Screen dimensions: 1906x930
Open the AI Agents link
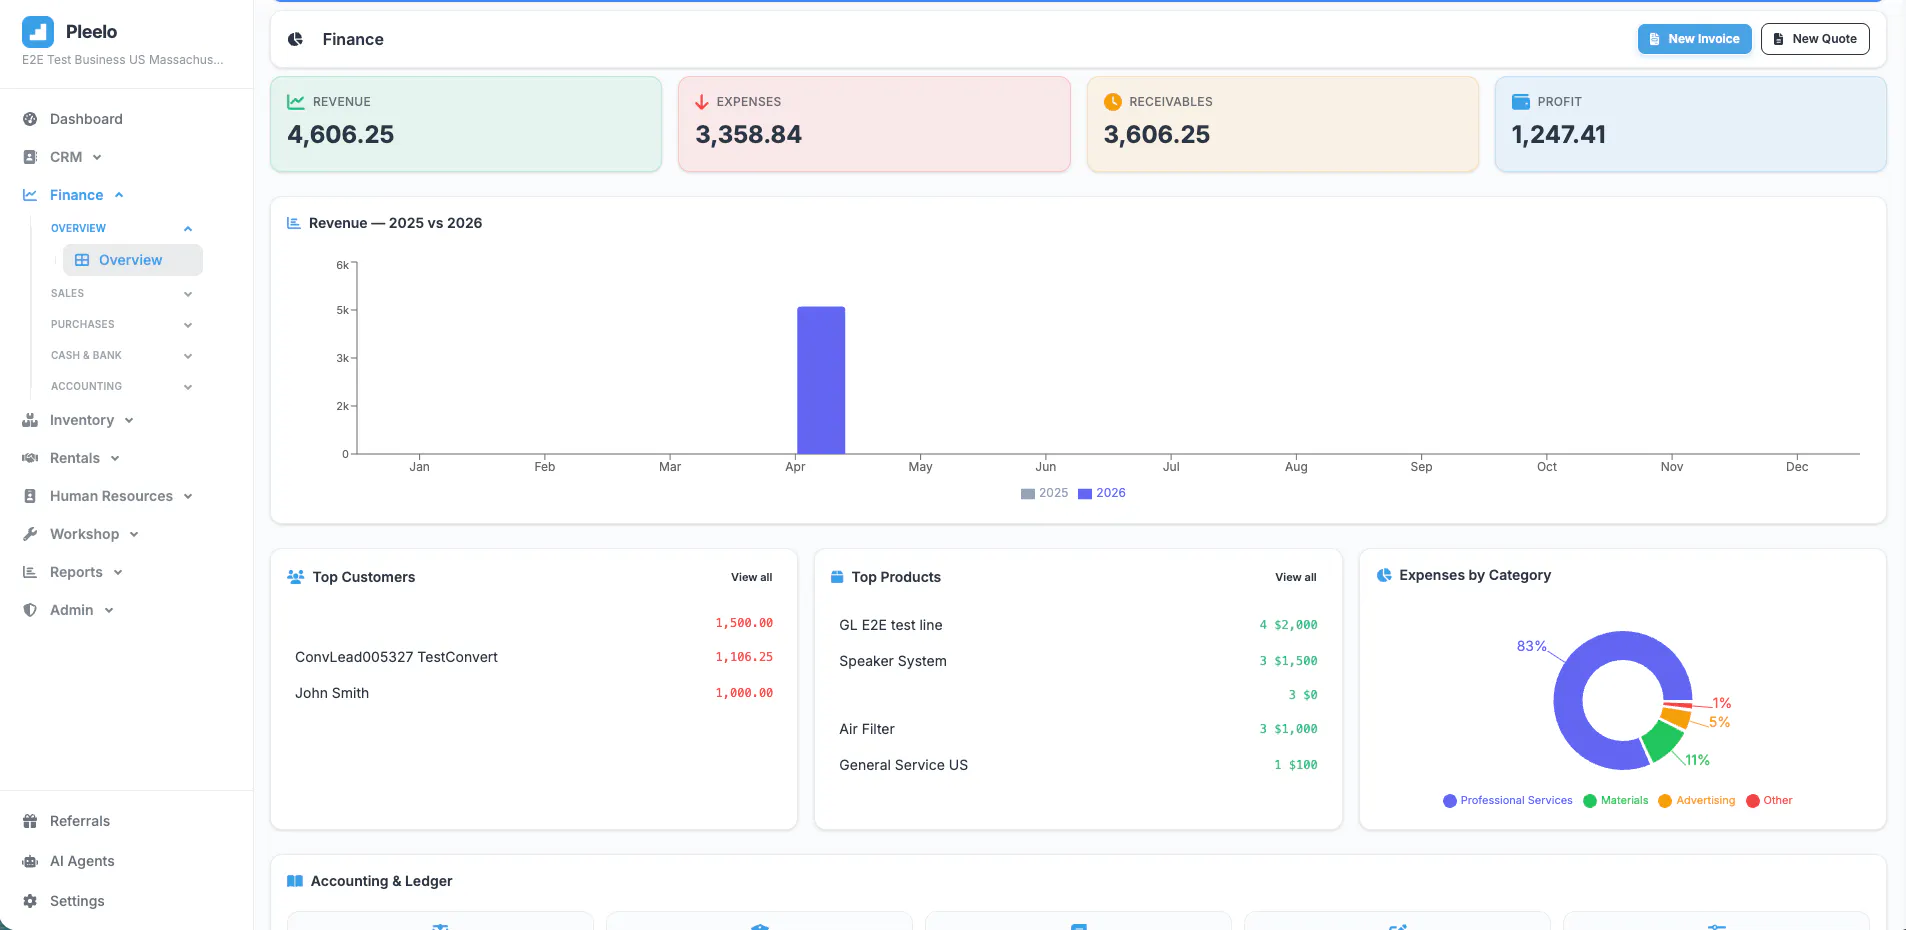click(82, 861)
